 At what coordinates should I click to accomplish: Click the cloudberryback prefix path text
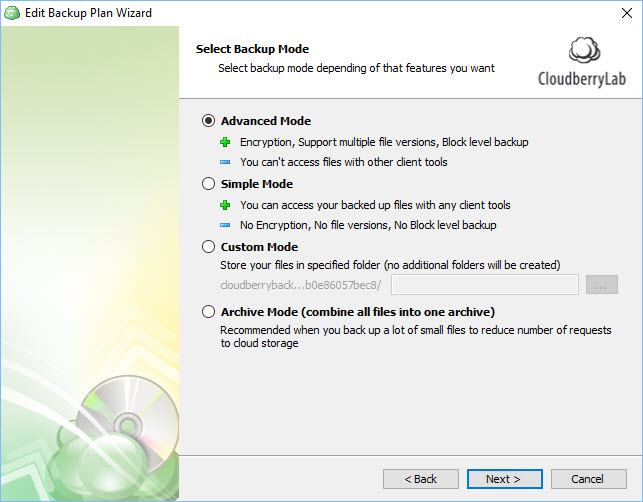pyautogui.click(x=301, y=285)
